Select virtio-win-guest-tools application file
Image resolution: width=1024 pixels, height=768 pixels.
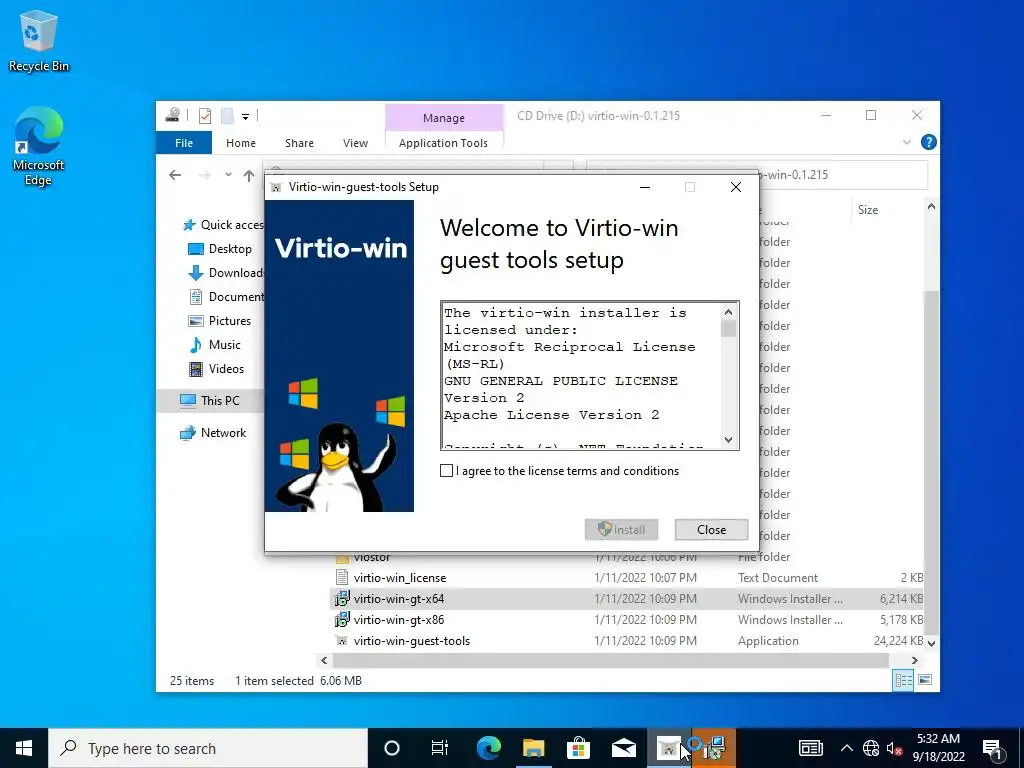click(411, 641)
